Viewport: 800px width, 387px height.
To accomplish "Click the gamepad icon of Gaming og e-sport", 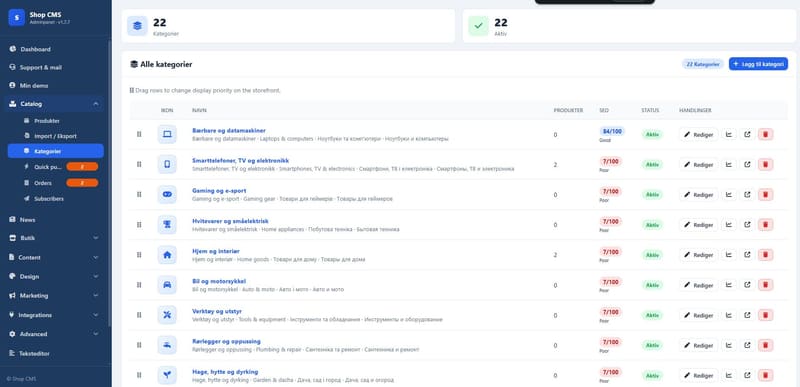I will [167, 194].
